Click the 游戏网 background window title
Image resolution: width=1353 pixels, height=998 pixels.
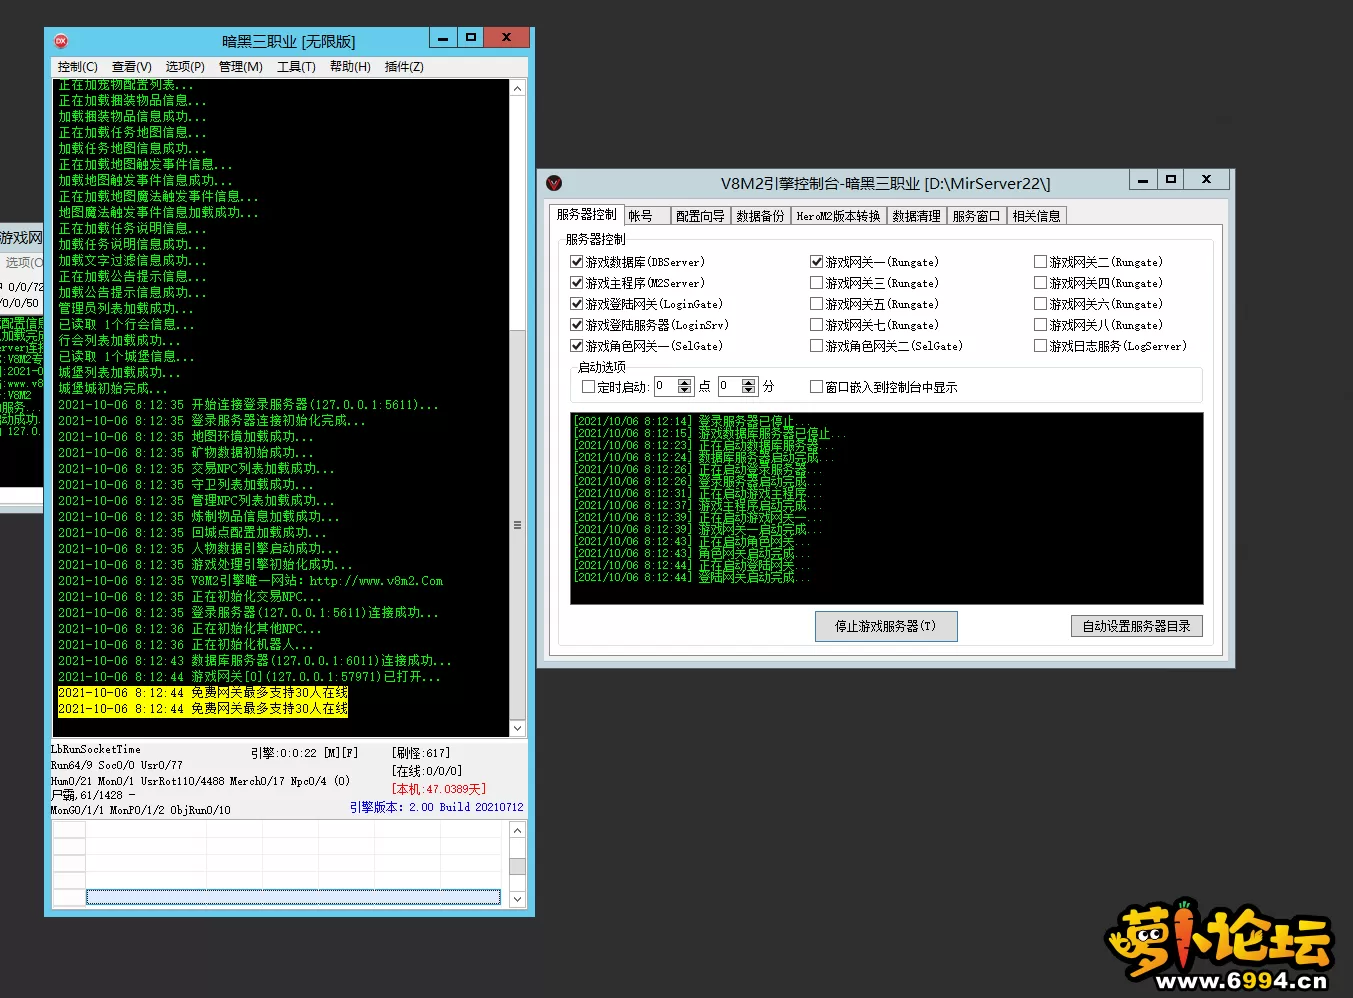click(21, 238)
